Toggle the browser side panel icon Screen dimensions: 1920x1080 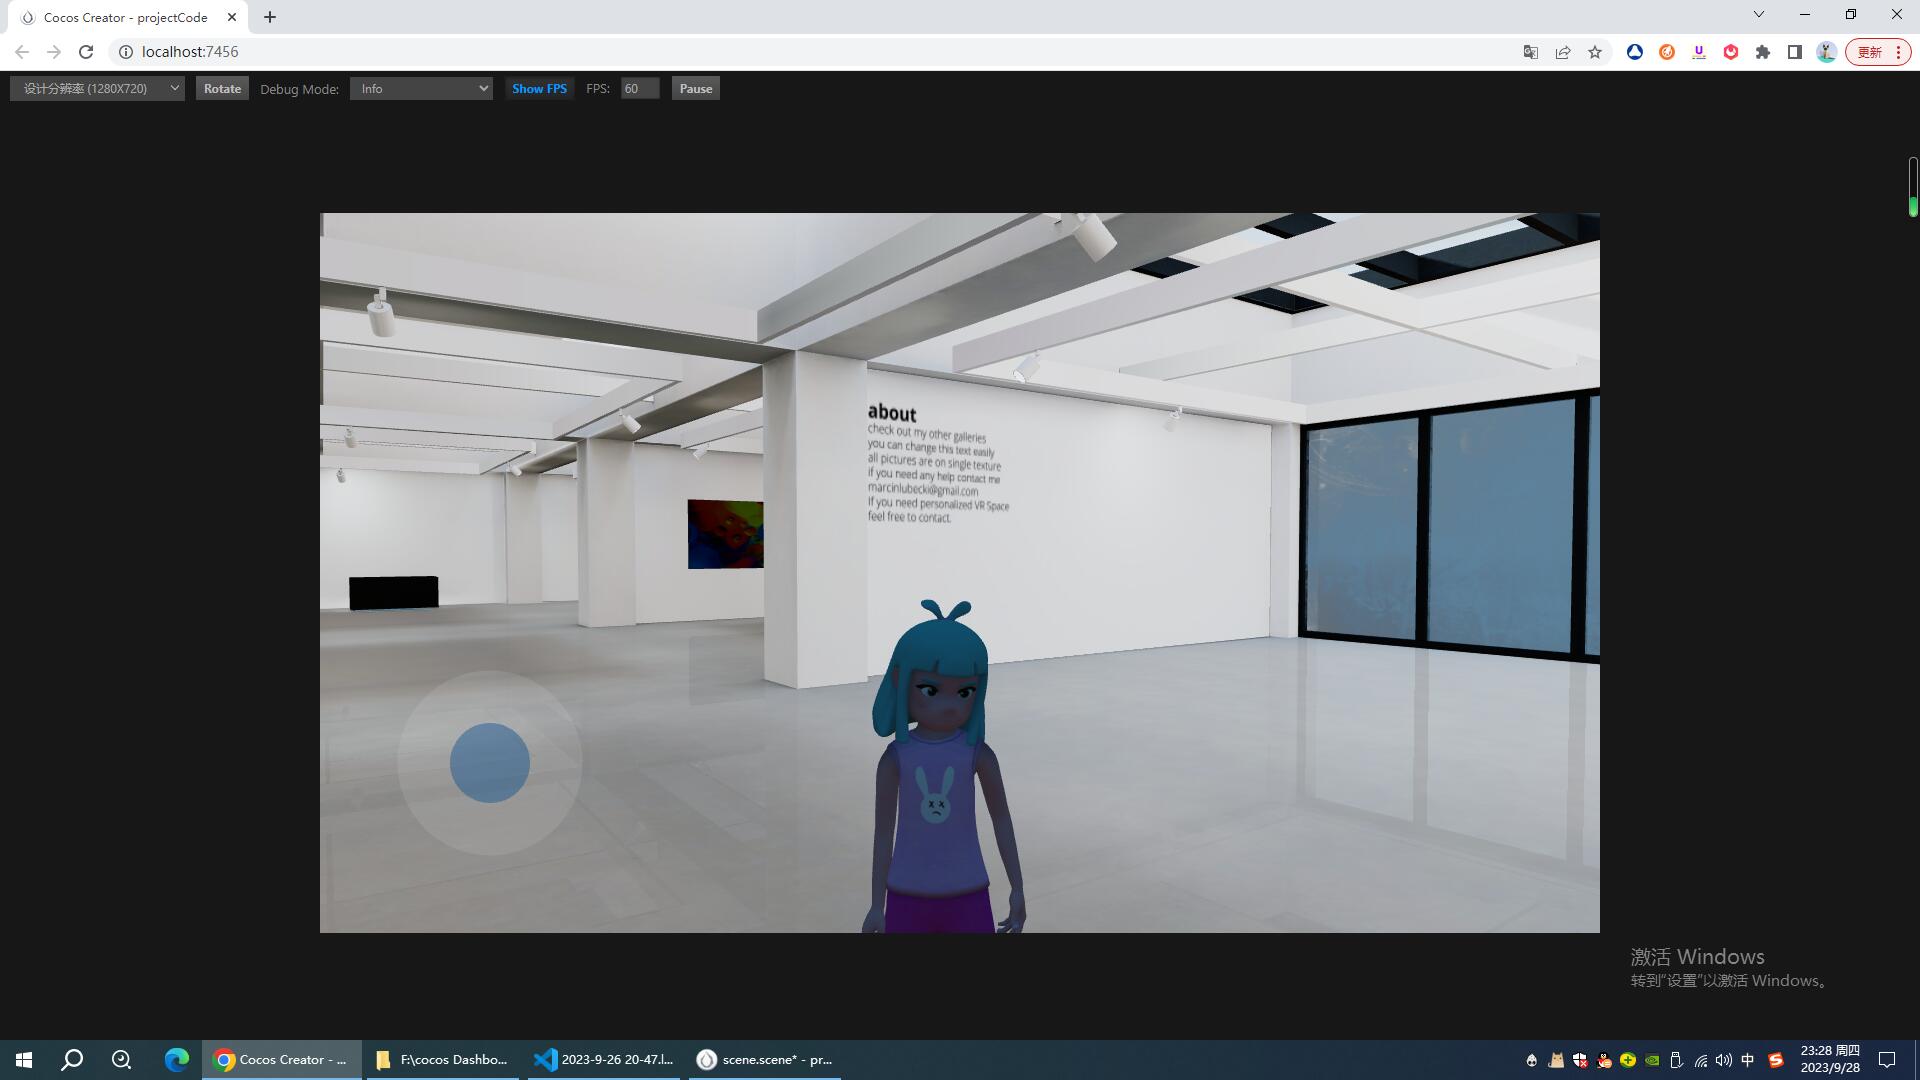point(1795,52)
